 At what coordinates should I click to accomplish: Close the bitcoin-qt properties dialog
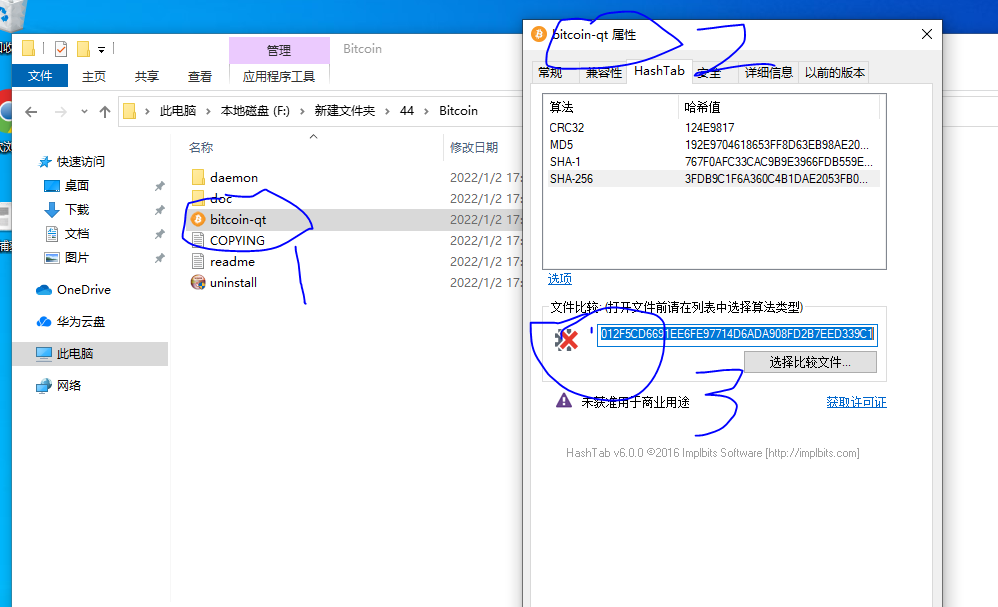pos(927,34)
